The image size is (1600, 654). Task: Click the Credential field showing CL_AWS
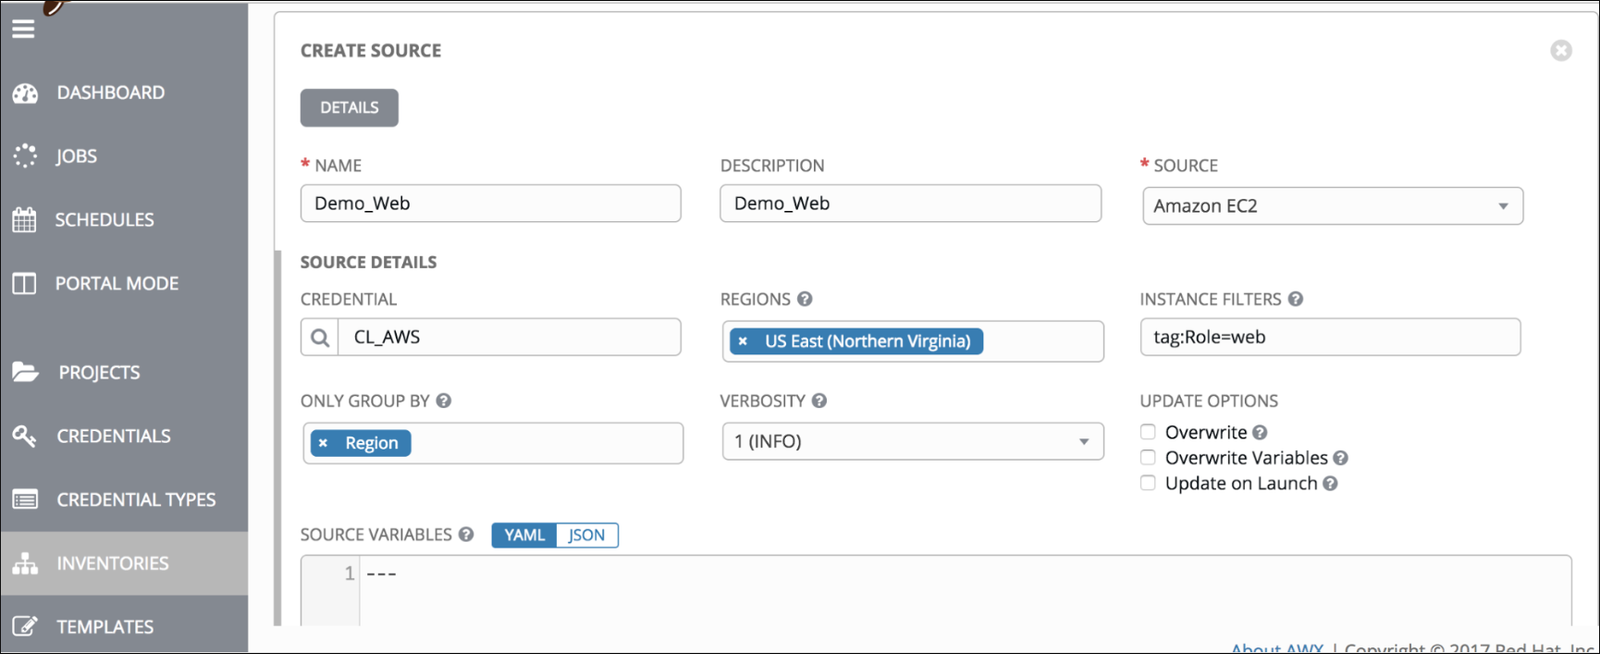click(510, 337)
